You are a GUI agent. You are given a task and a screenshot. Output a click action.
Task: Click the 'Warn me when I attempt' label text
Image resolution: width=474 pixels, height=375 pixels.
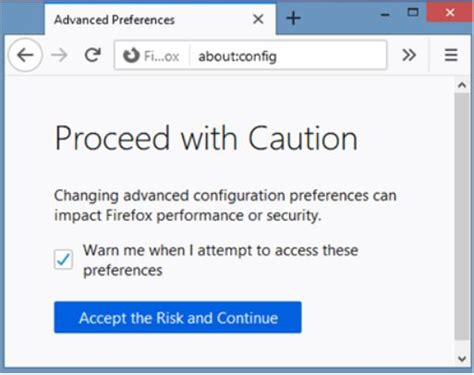click(x=220, y=260)
